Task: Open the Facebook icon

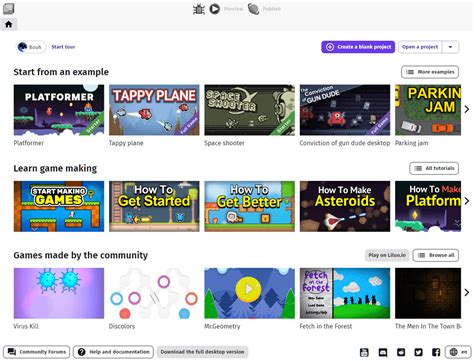Action: (x=436, y=352)
